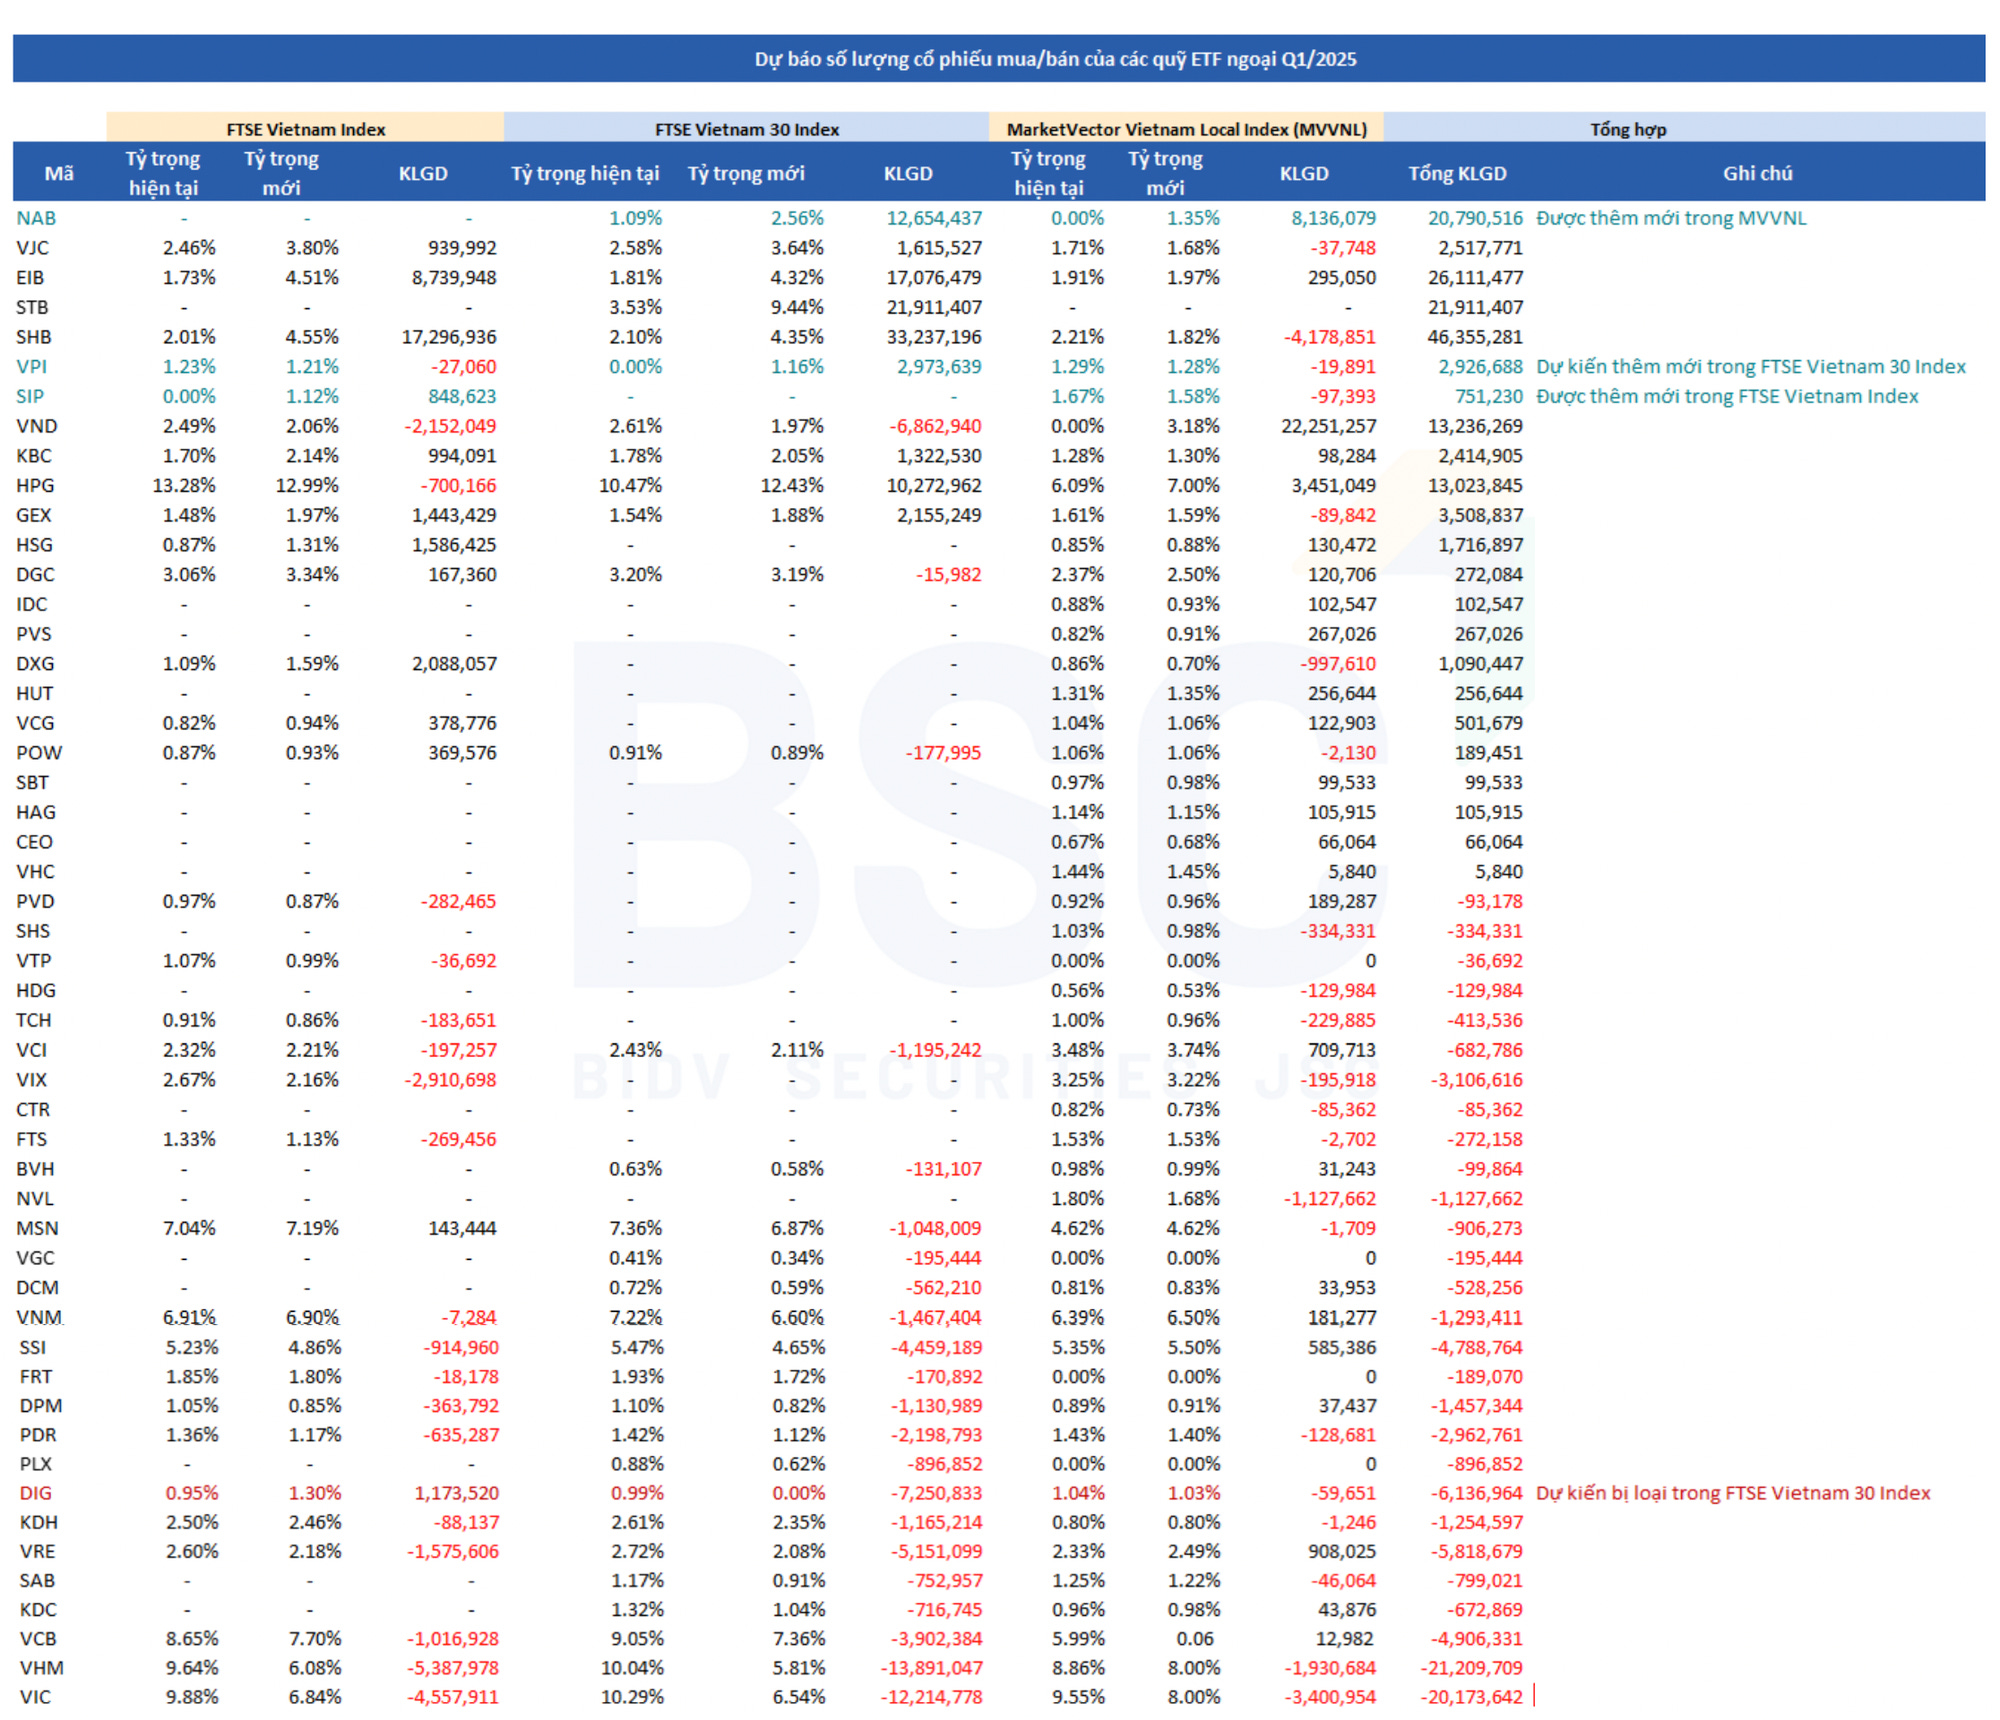
Task: Click the SIP note about FTSE Vietnam Index
Action: pyautogui.click(x=1726, y=397)
